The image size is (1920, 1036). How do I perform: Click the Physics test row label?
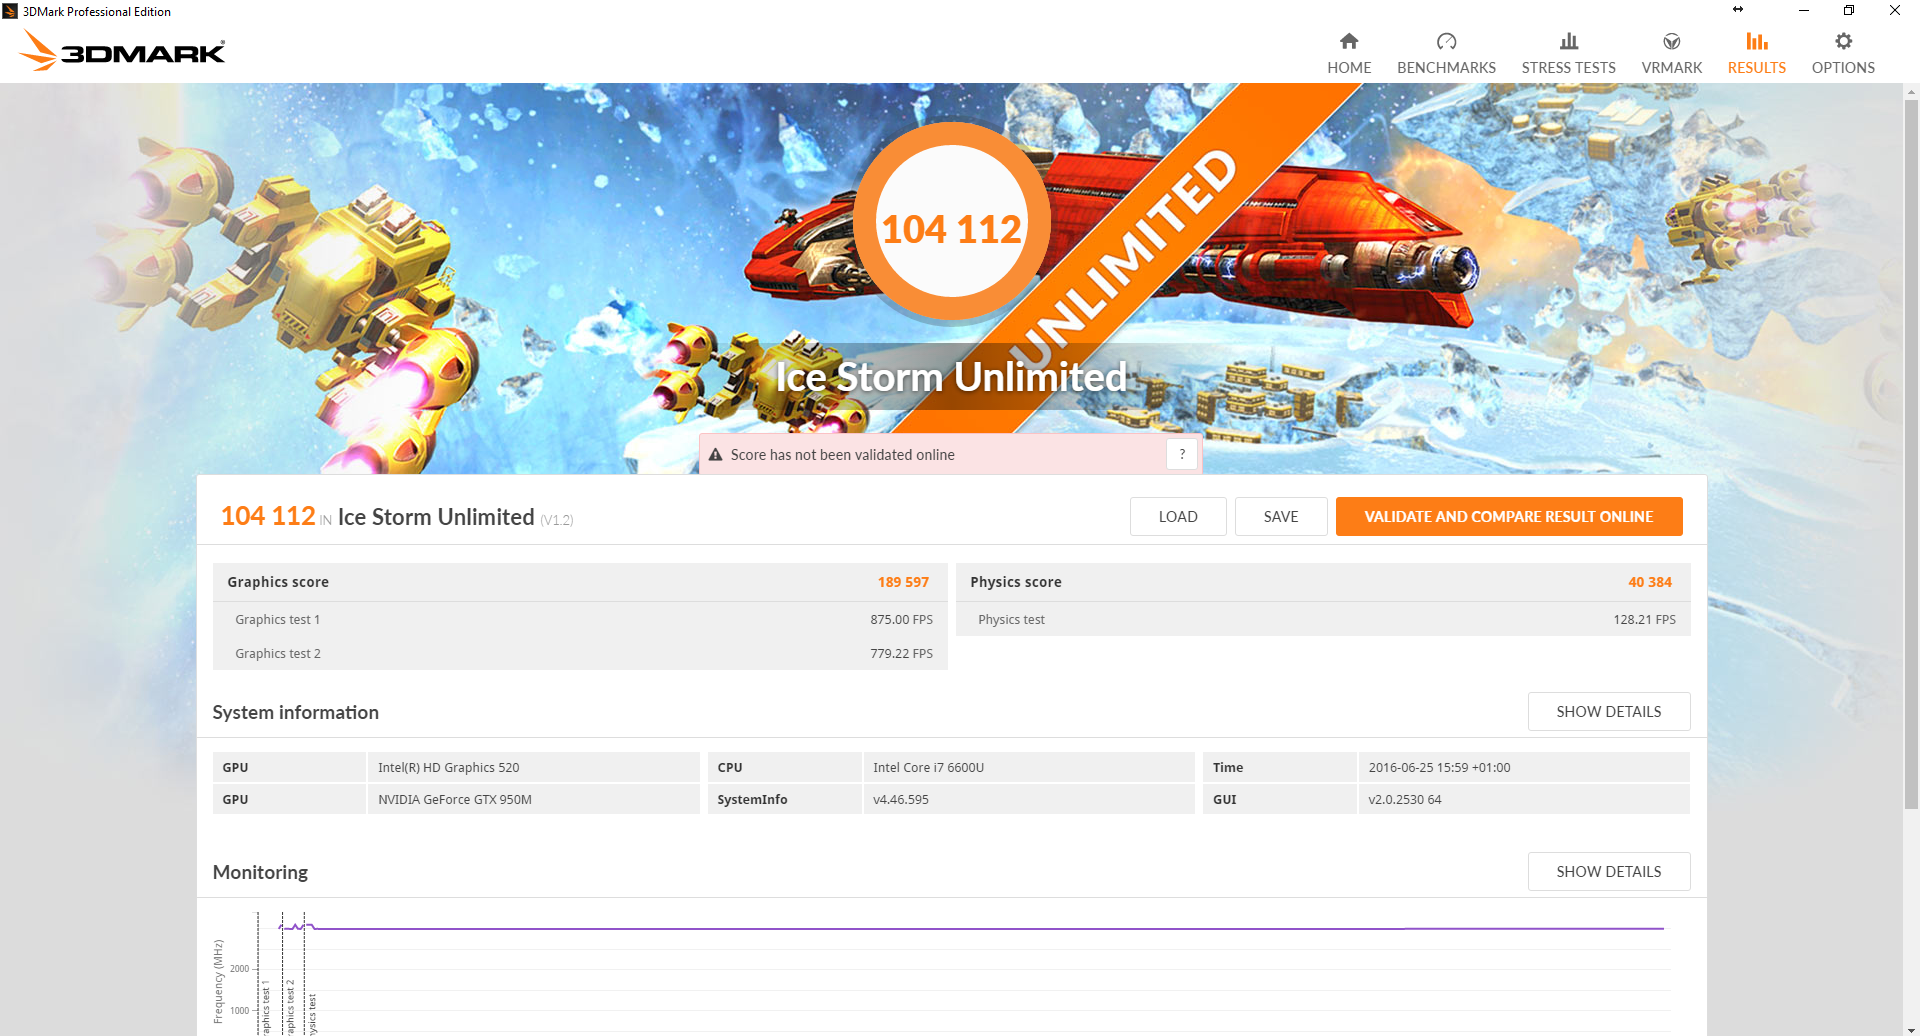pyautogui.click(x=1011, y=620)
